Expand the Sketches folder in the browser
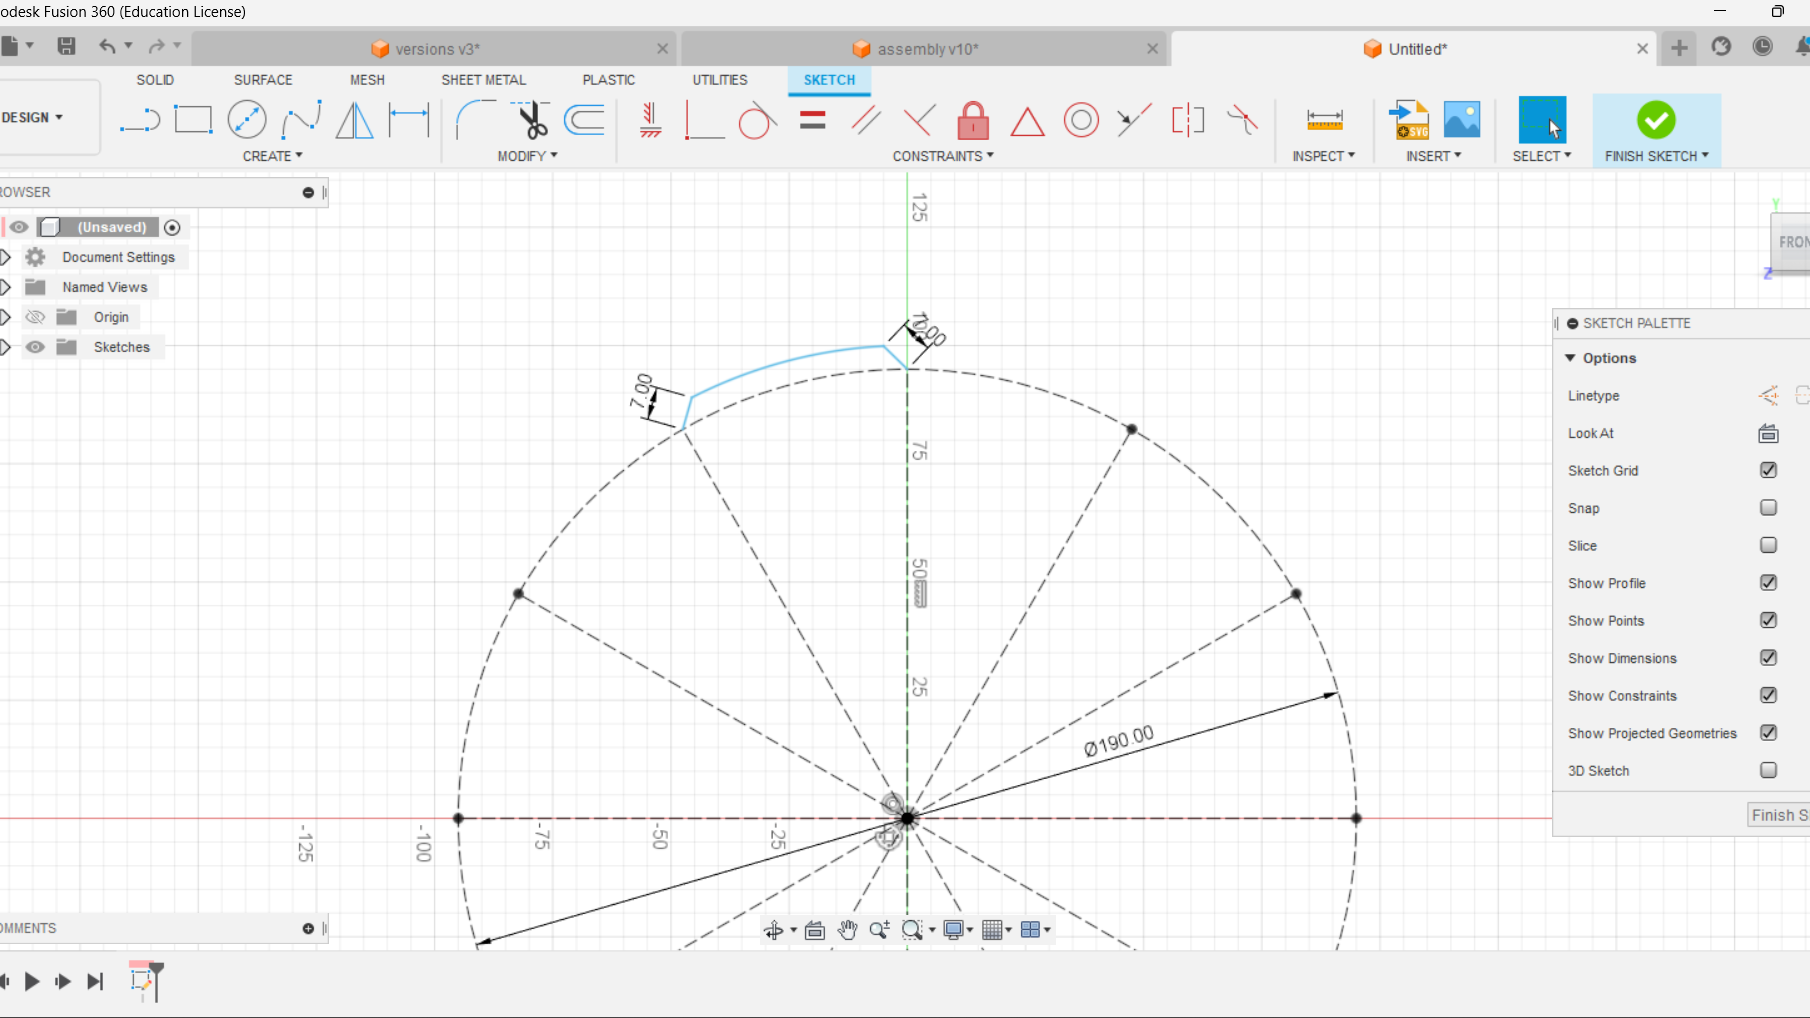This screenshot has height=1018, width=1810. [5, 347]
